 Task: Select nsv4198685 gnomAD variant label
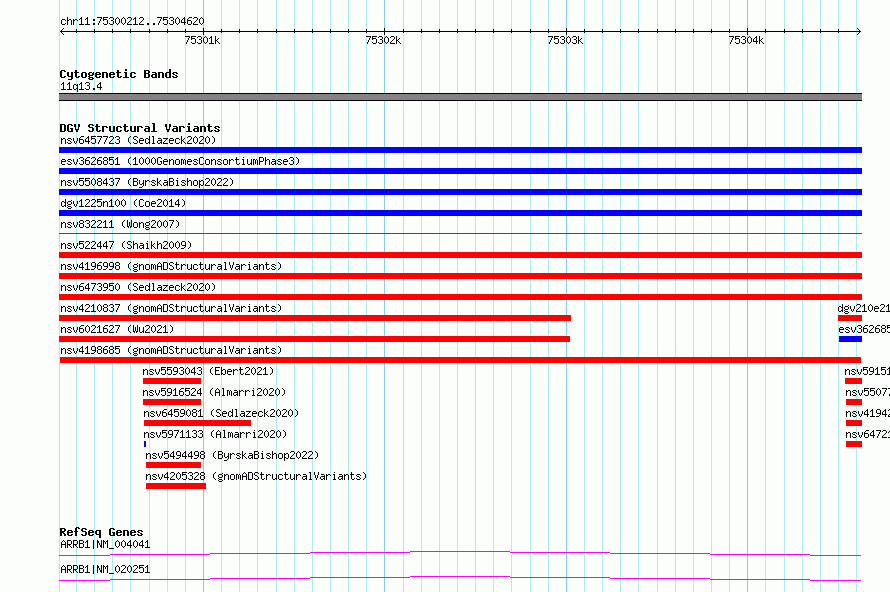tap(171, 350)
